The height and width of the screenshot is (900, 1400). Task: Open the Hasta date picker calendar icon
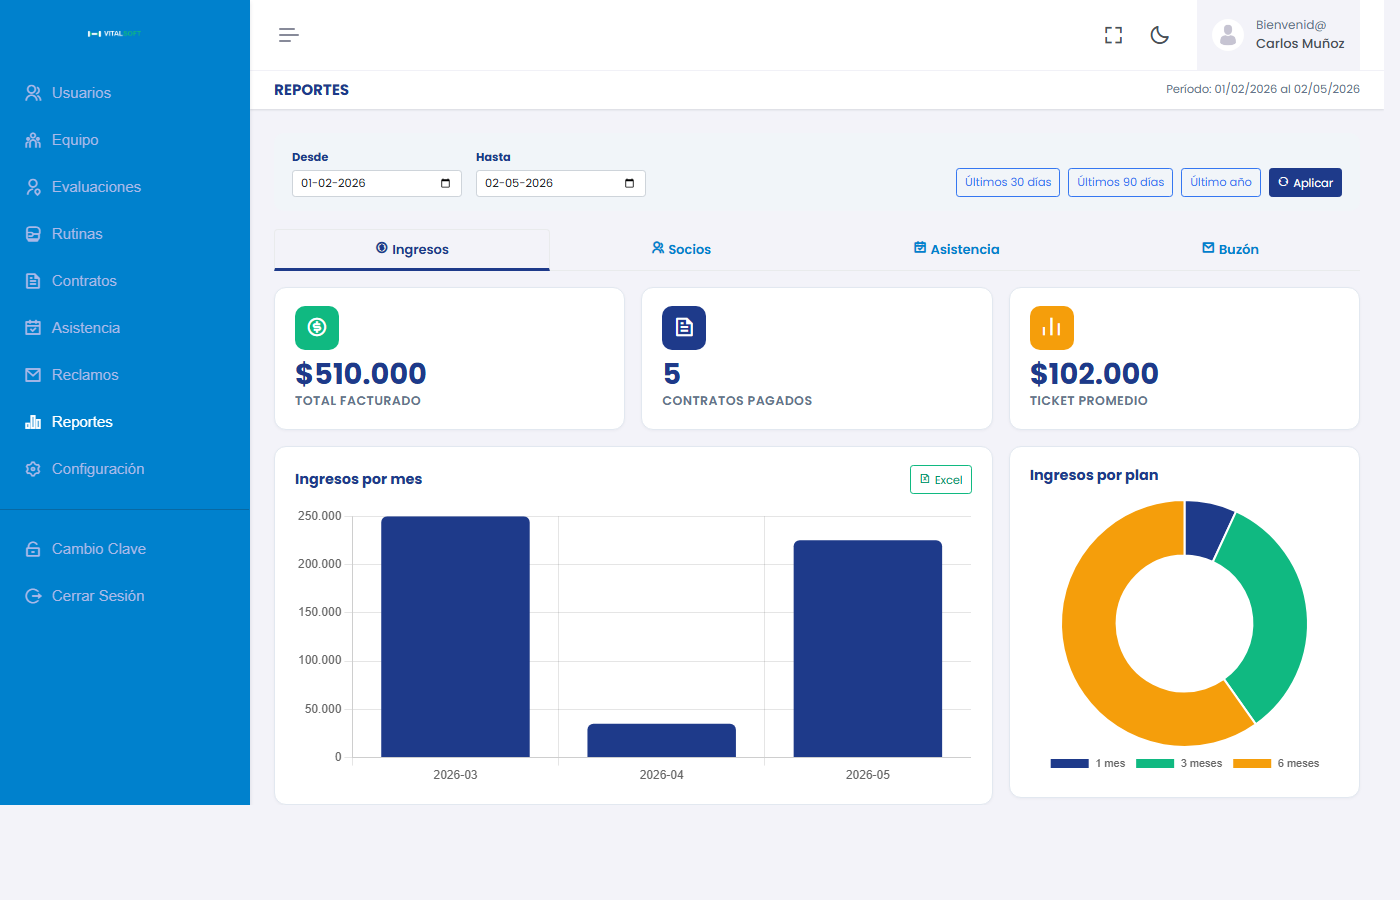[x=629, y=183]
